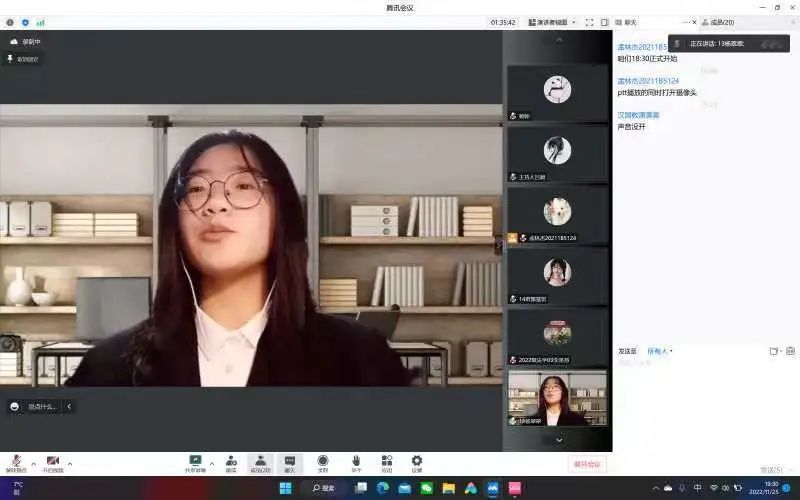Click the invite participants icon

point(231,463)
